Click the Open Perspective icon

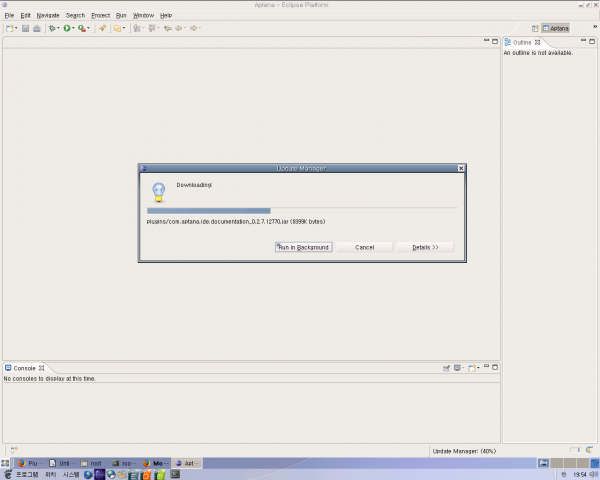[x=535, y=28]
